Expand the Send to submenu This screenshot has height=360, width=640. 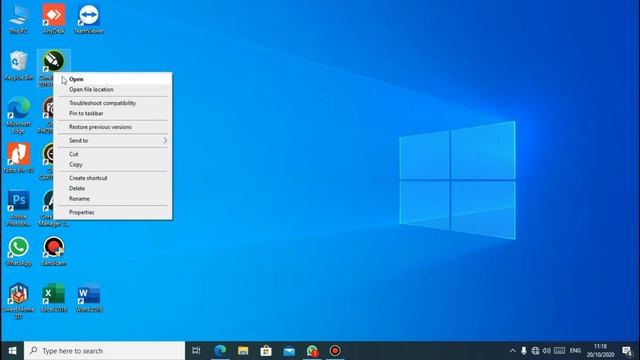pos(113,140)
